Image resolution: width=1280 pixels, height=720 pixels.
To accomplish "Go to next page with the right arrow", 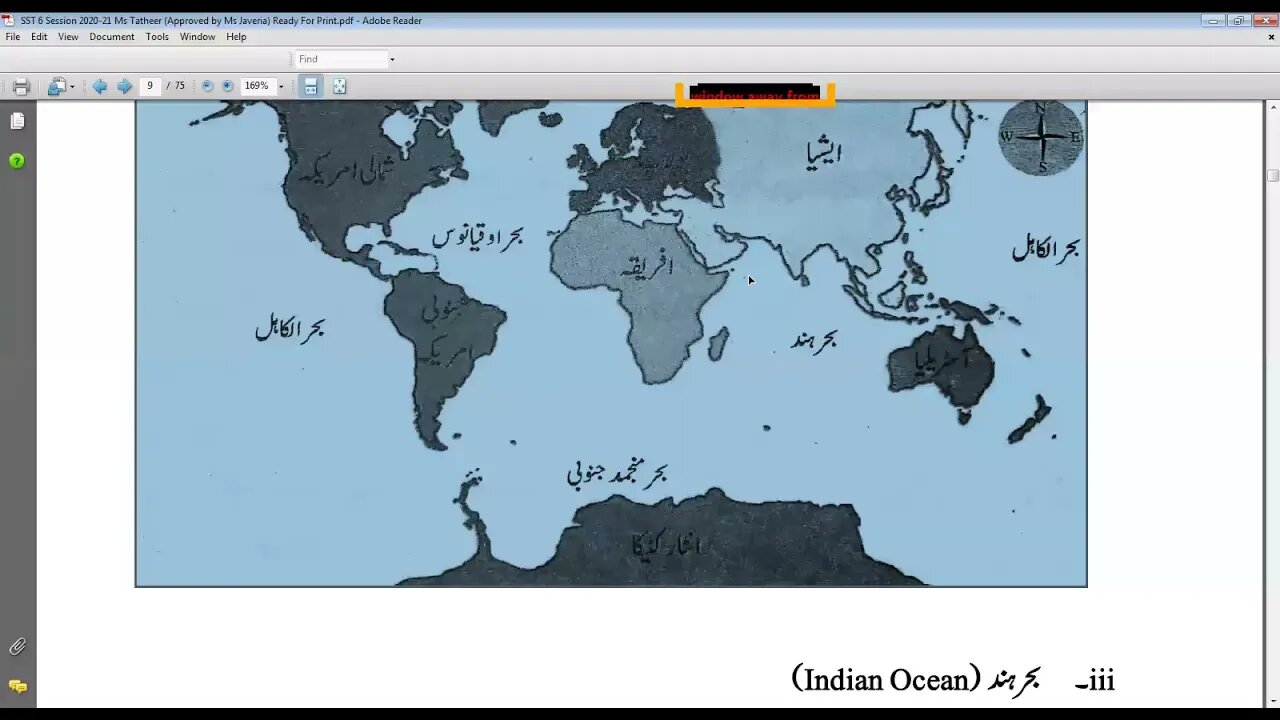I will coord(124,86).
